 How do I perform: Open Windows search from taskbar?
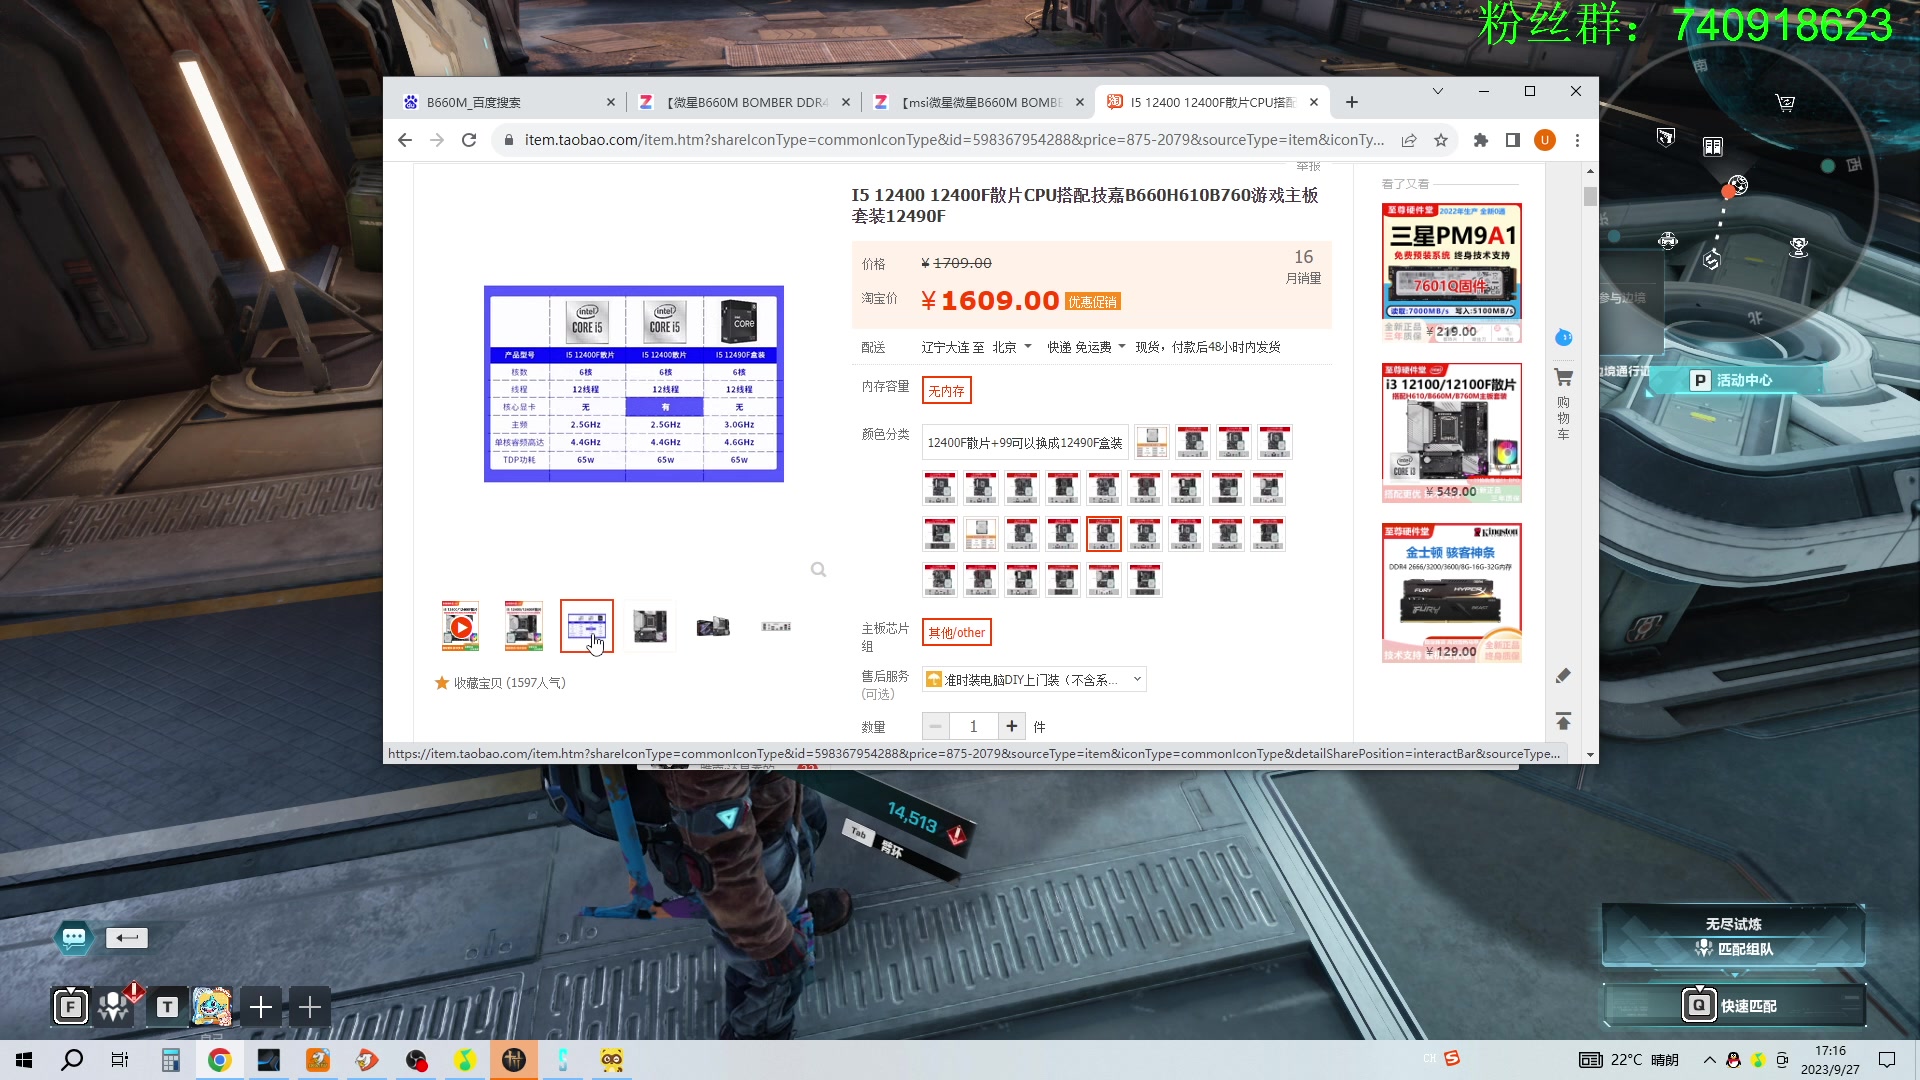[x=72, y=1060]
